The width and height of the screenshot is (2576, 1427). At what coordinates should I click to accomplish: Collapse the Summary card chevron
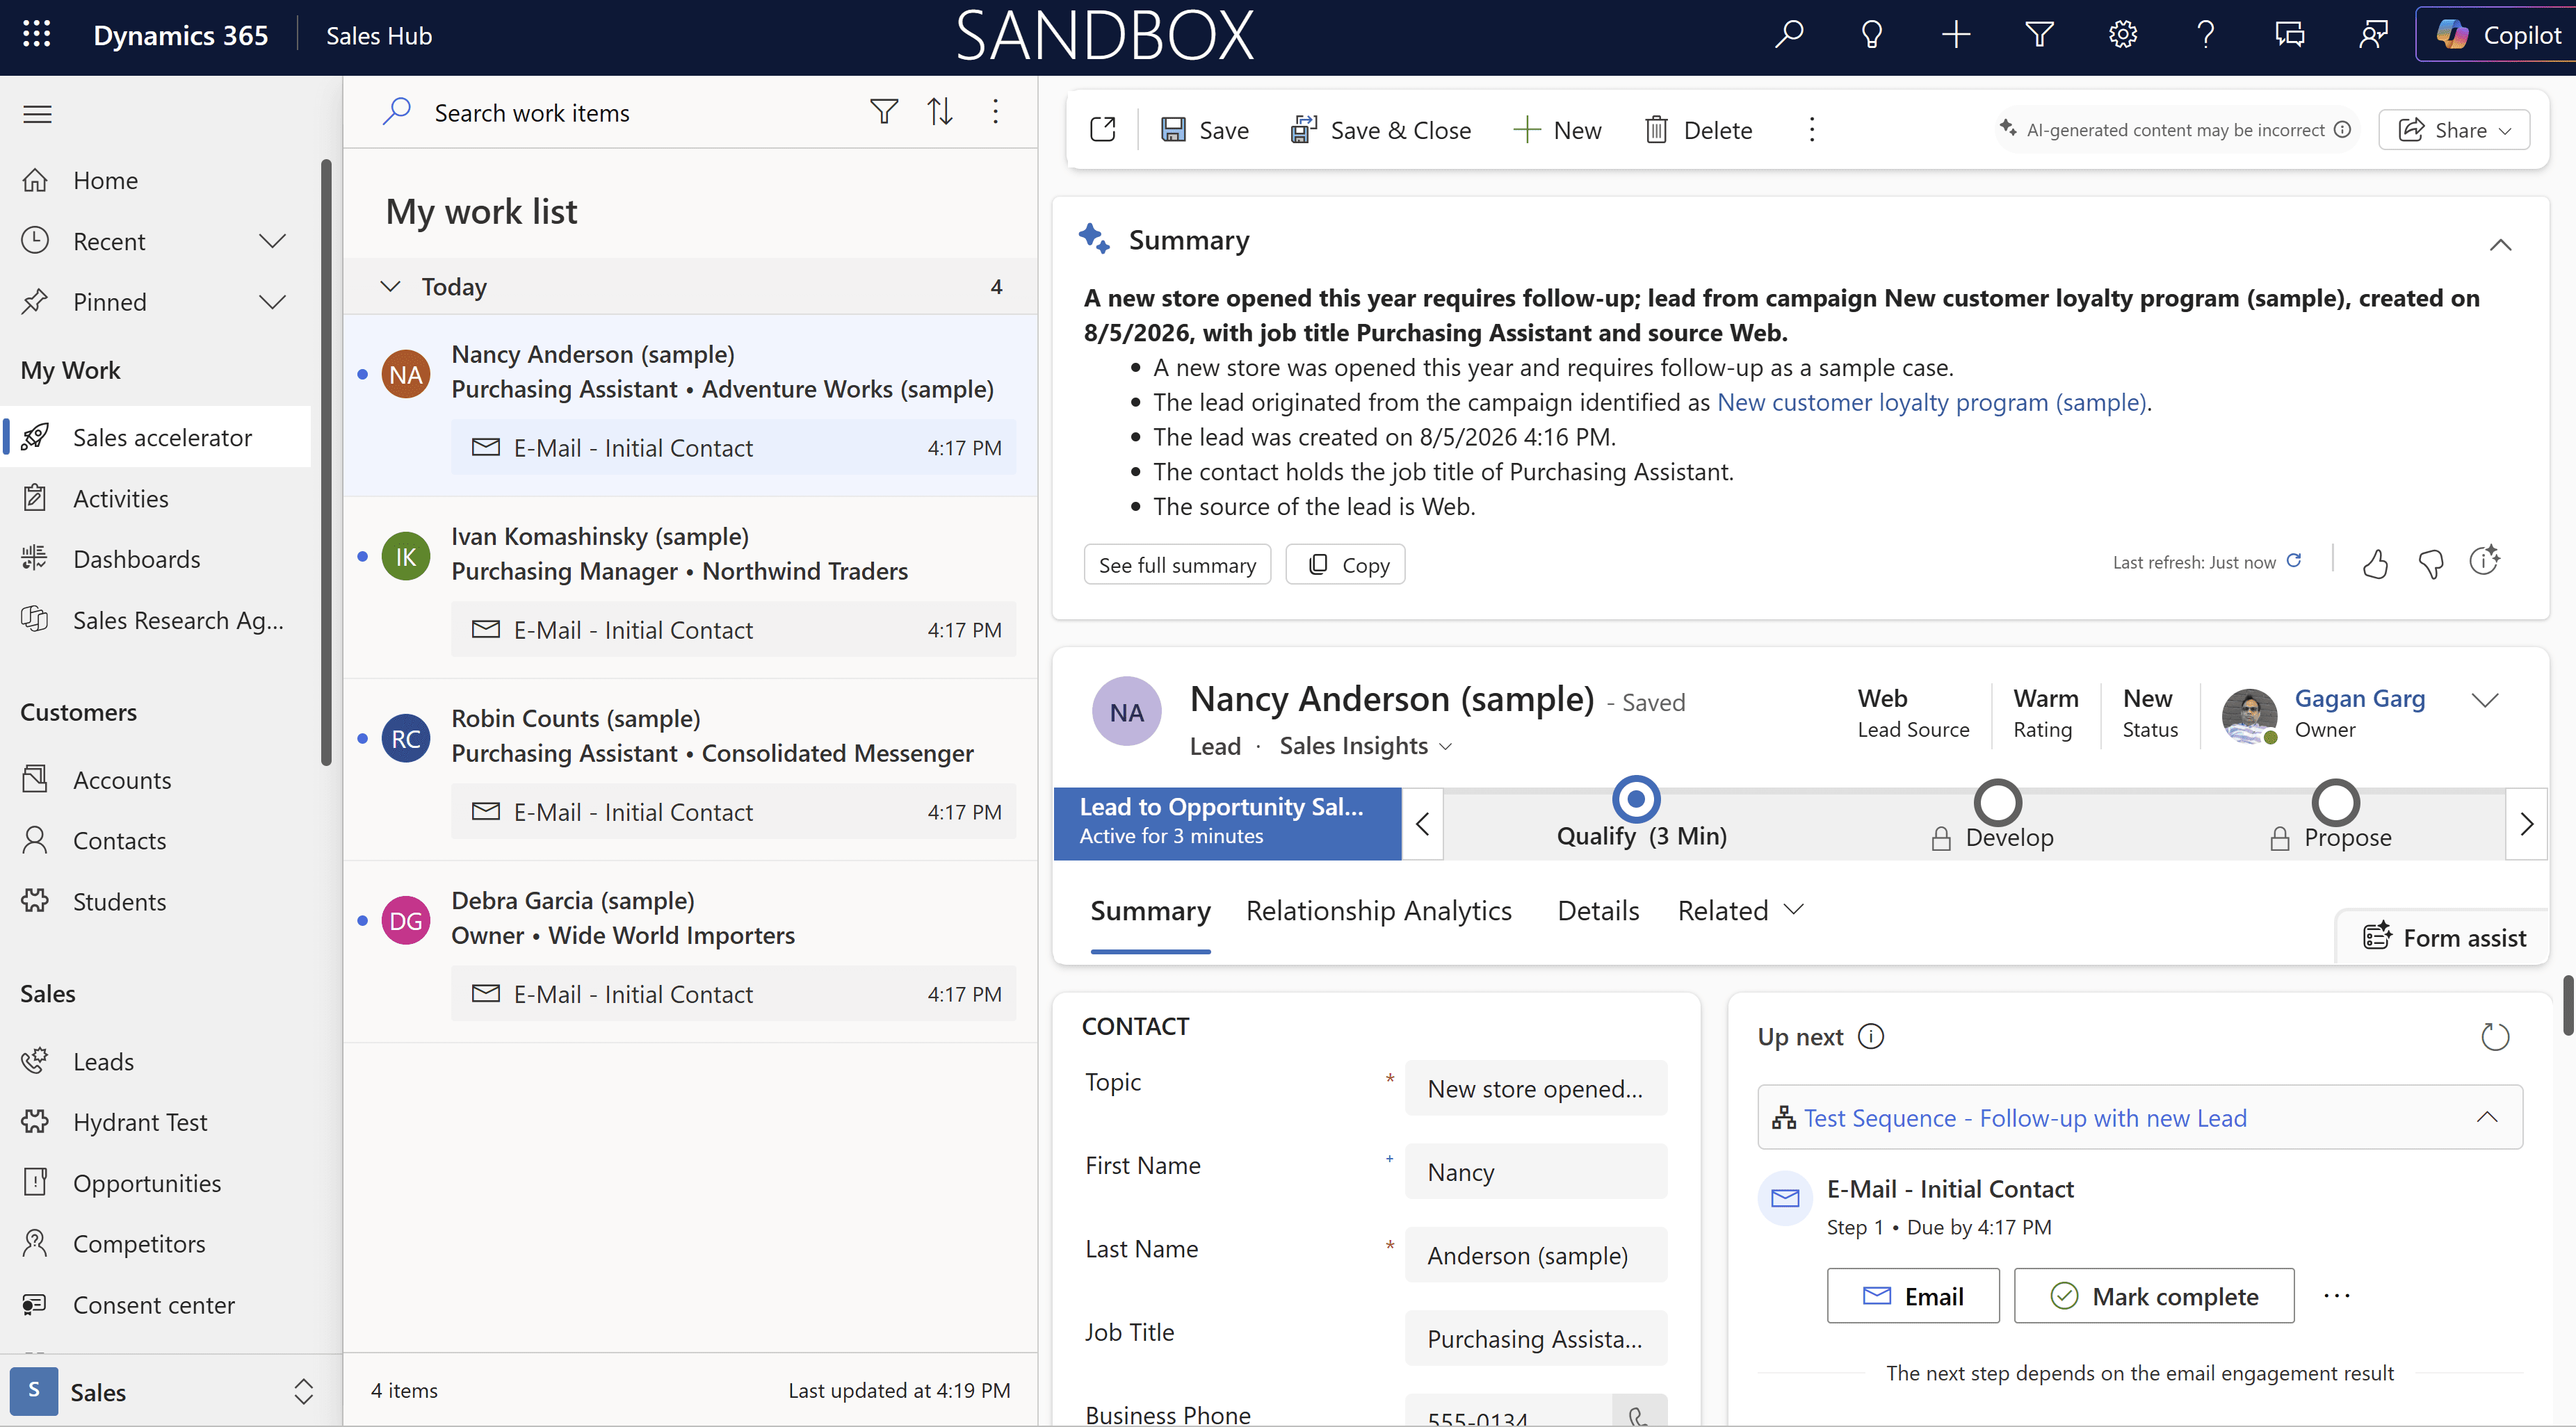pyautogui.click(x=2500, y=245)
